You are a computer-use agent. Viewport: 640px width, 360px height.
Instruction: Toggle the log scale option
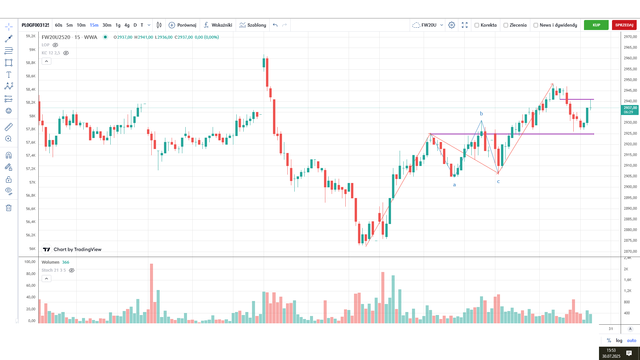(x=619, y=340)
